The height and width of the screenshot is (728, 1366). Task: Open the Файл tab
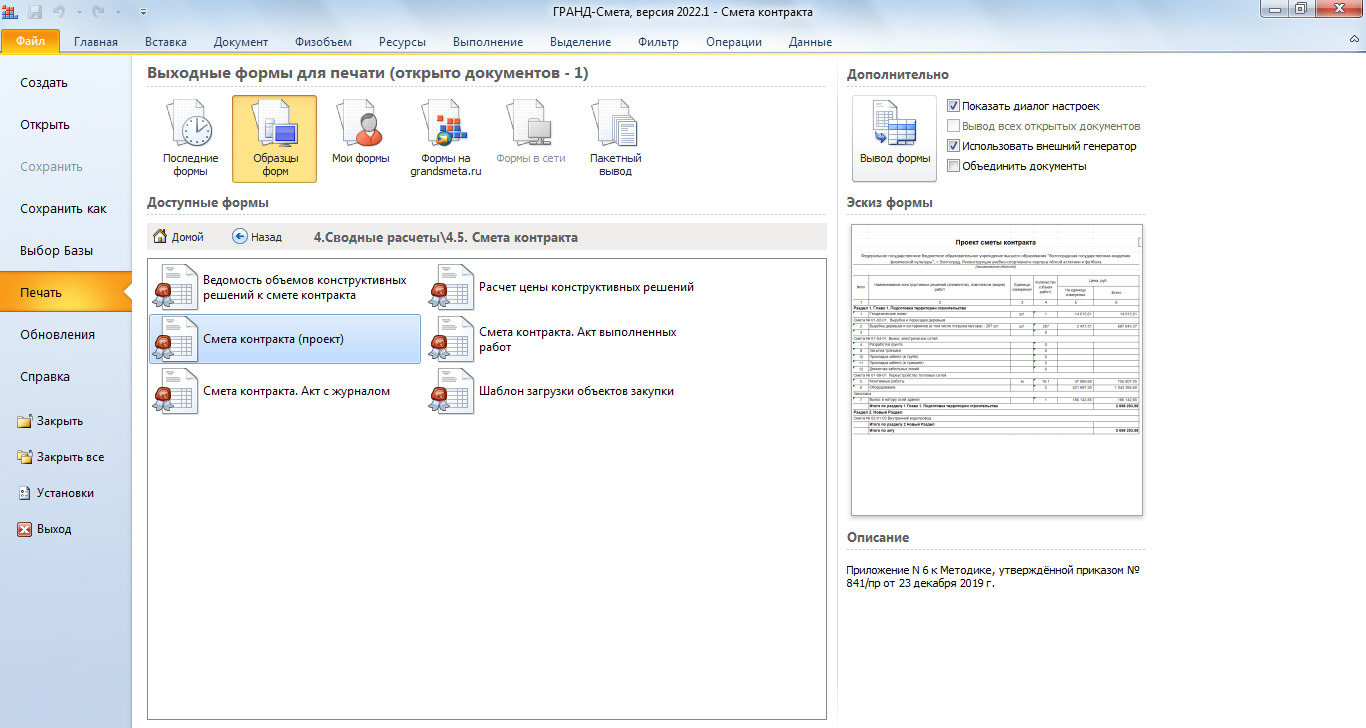click(x=30, y=41)
